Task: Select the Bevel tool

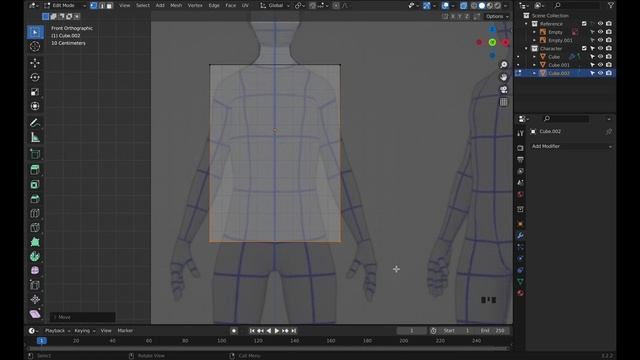Action: tap(35, 199)
